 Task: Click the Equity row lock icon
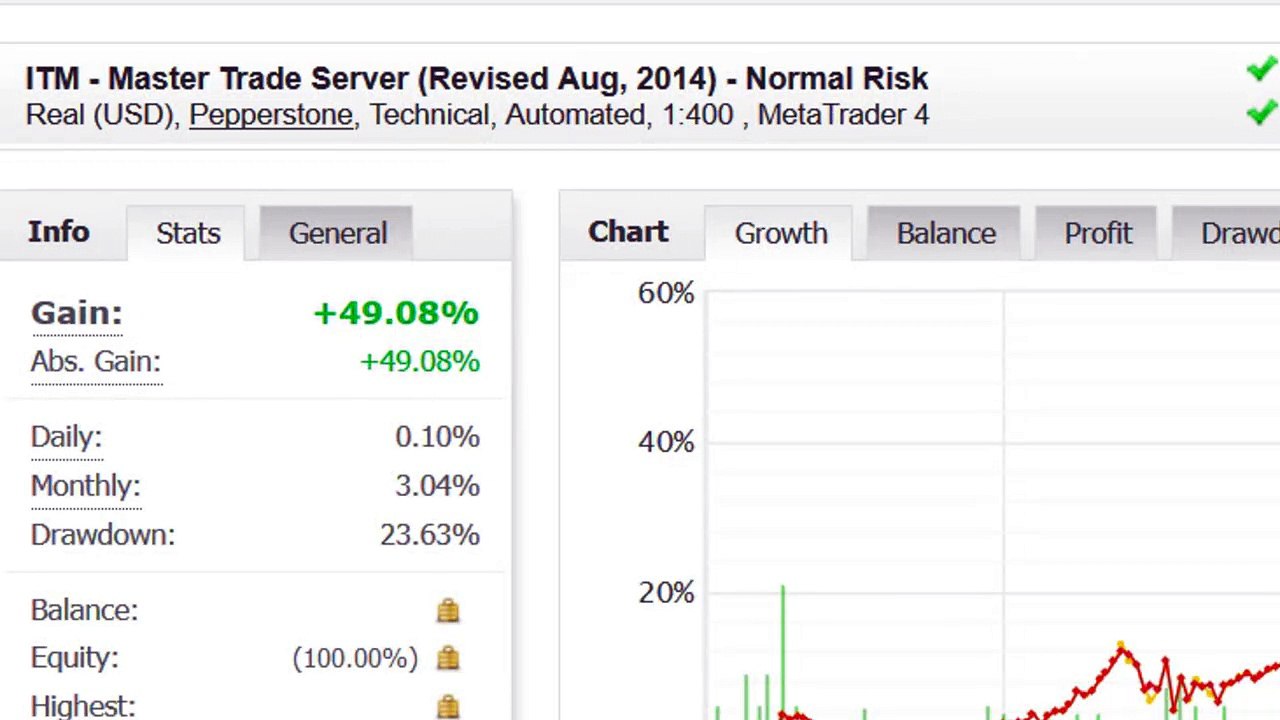click(x=448, y=658)
